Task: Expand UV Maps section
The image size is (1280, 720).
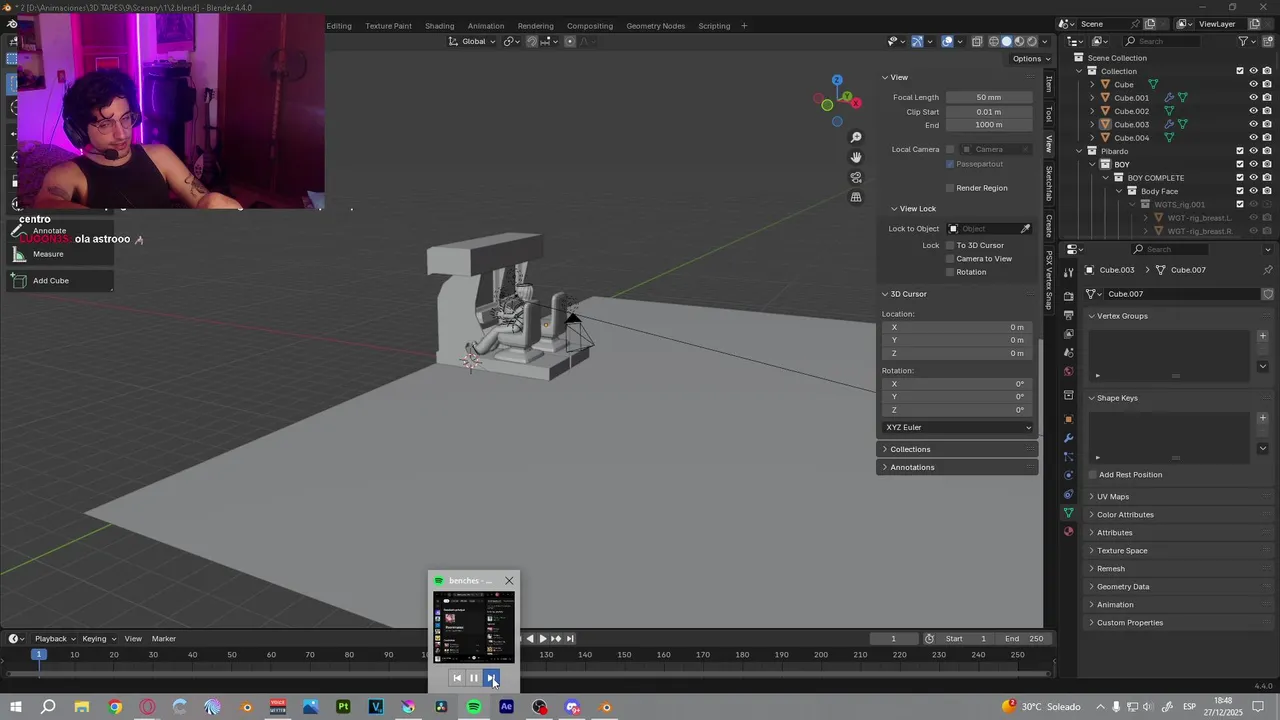Action: tap(1113, 497)
